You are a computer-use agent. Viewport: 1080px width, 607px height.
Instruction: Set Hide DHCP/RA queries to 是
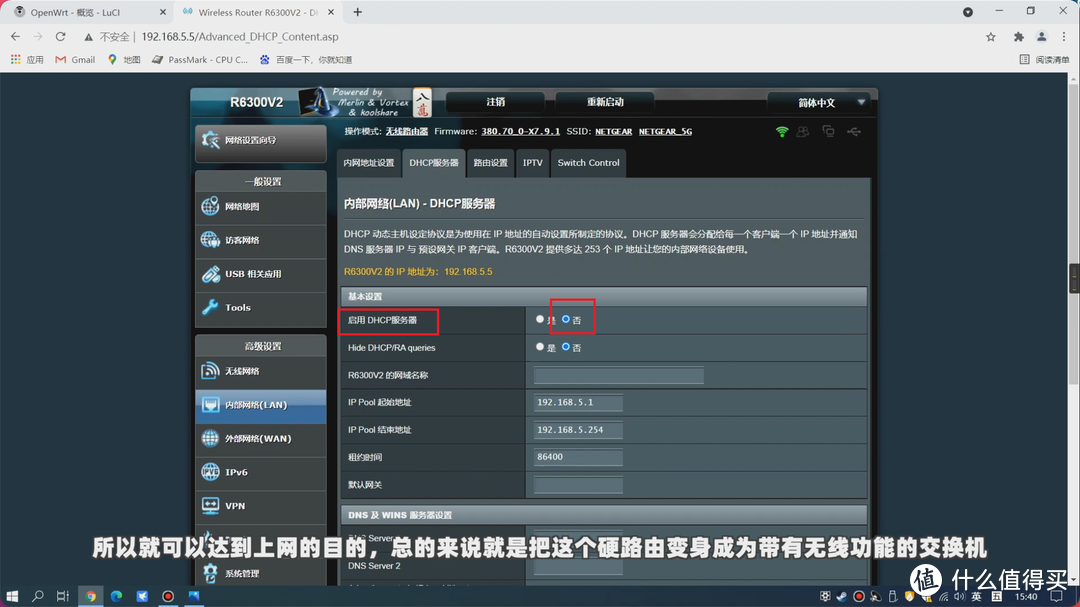coord(540,347)
